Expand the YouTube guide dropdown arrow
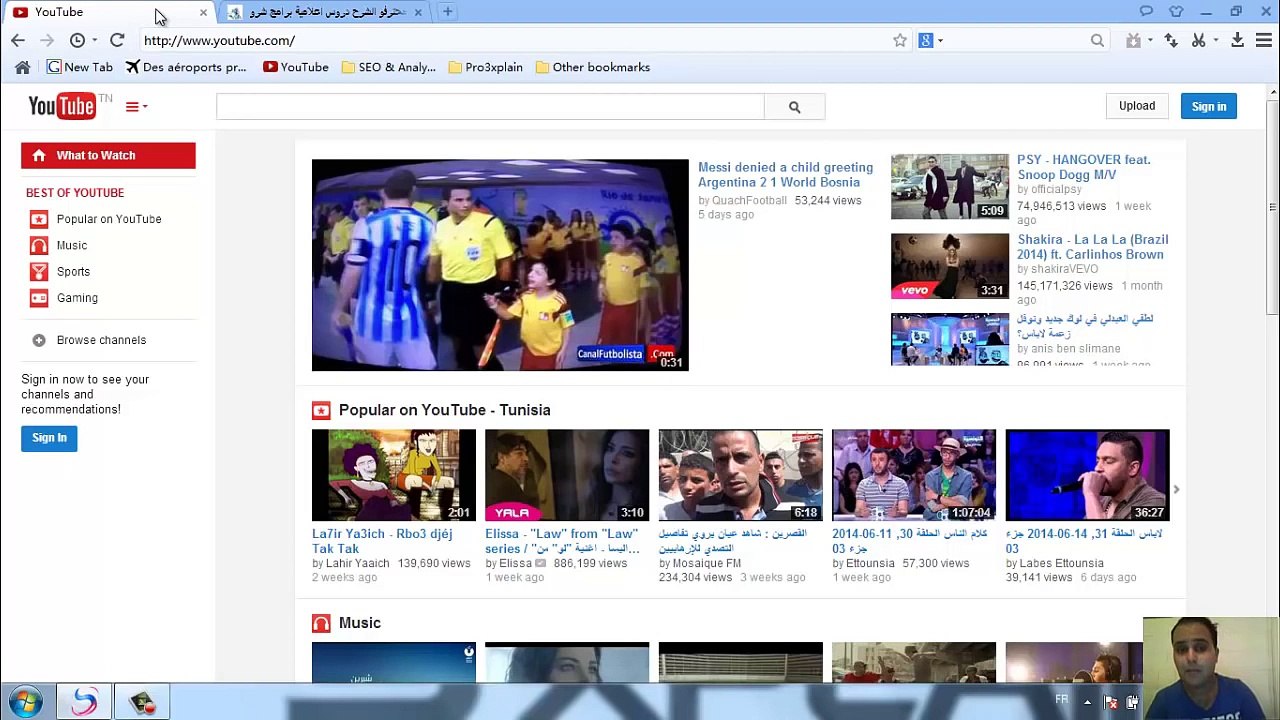Screen dimensions: 1280x720 [x=145, y=106]
